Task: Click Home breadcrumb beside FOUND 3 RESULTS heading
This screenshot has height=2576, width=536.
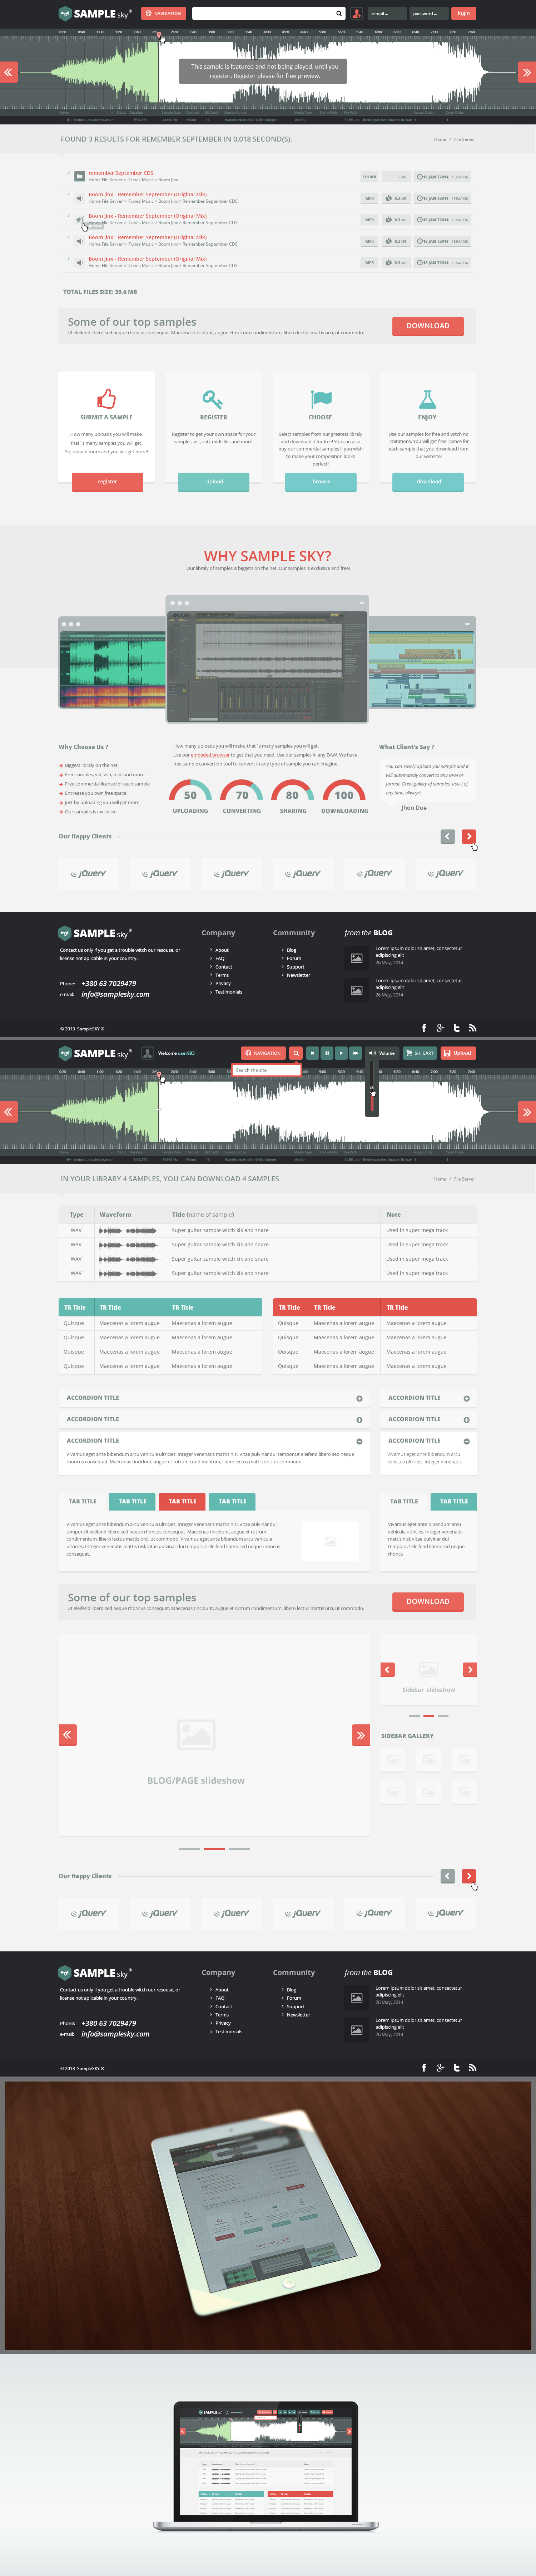Action: tap(440, 139)
